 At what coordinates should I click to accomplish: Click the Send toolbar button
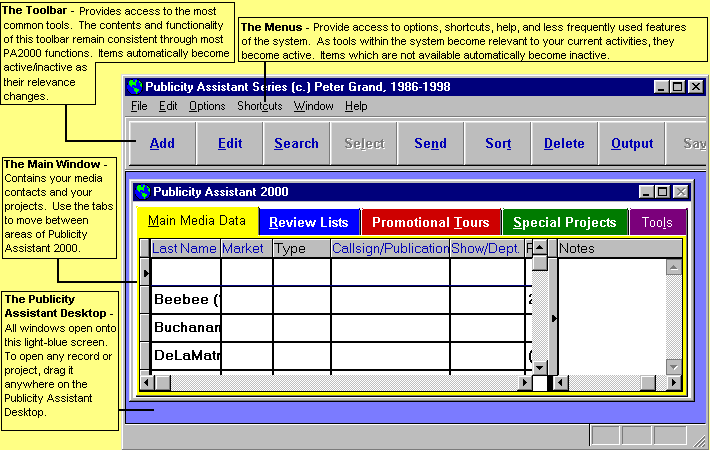(x=430, y=144)
